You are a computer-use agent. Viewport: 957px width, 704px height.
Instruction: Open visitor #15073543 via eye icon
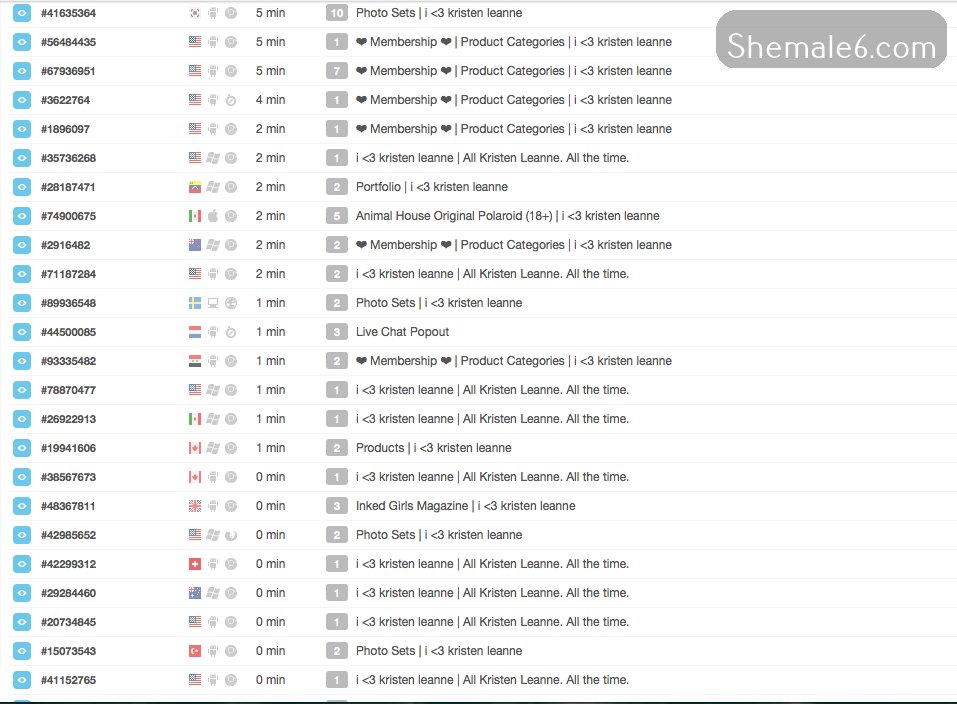22,651
